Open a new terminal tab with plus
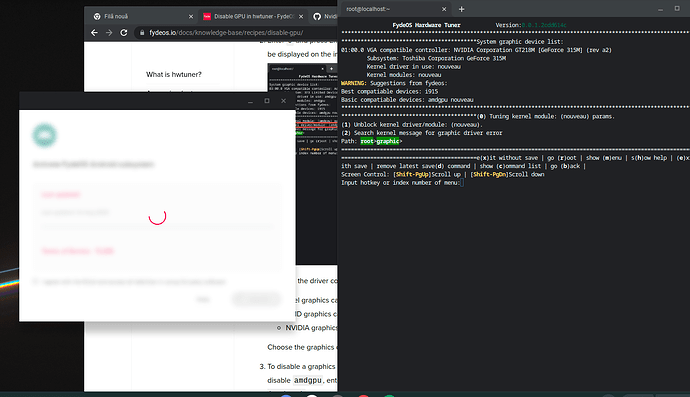This screenshot has height=397, width=690. (461, 9)
